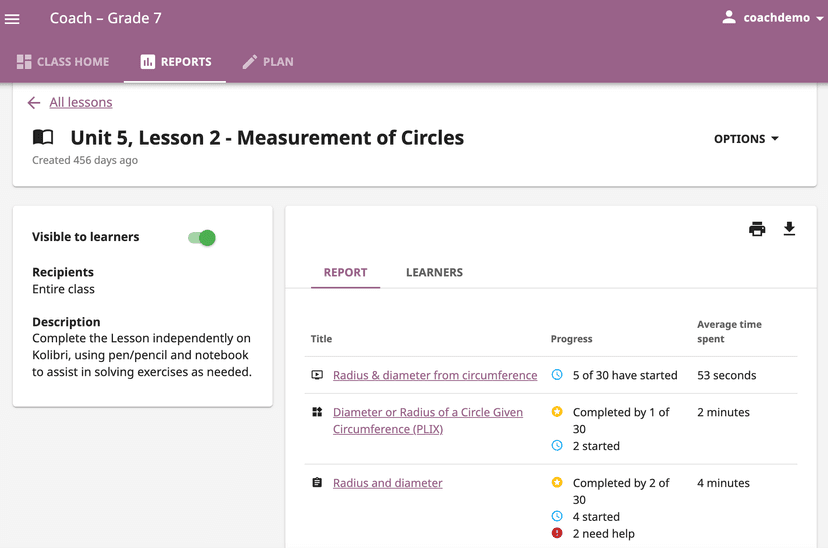Viewport: 828px width, 548px height.
Task: Click the print report icon
Action: point(757,229)
